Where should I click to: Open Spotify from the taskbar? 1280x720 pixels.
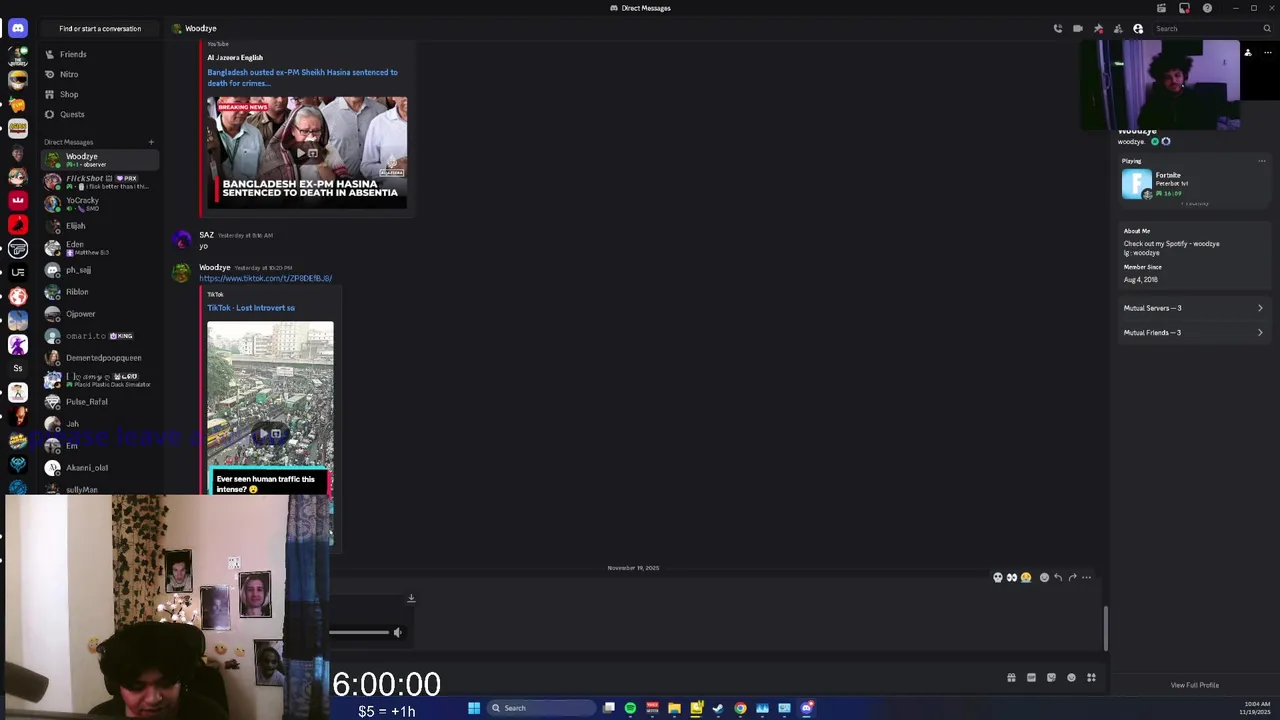[x=630, y=708]
